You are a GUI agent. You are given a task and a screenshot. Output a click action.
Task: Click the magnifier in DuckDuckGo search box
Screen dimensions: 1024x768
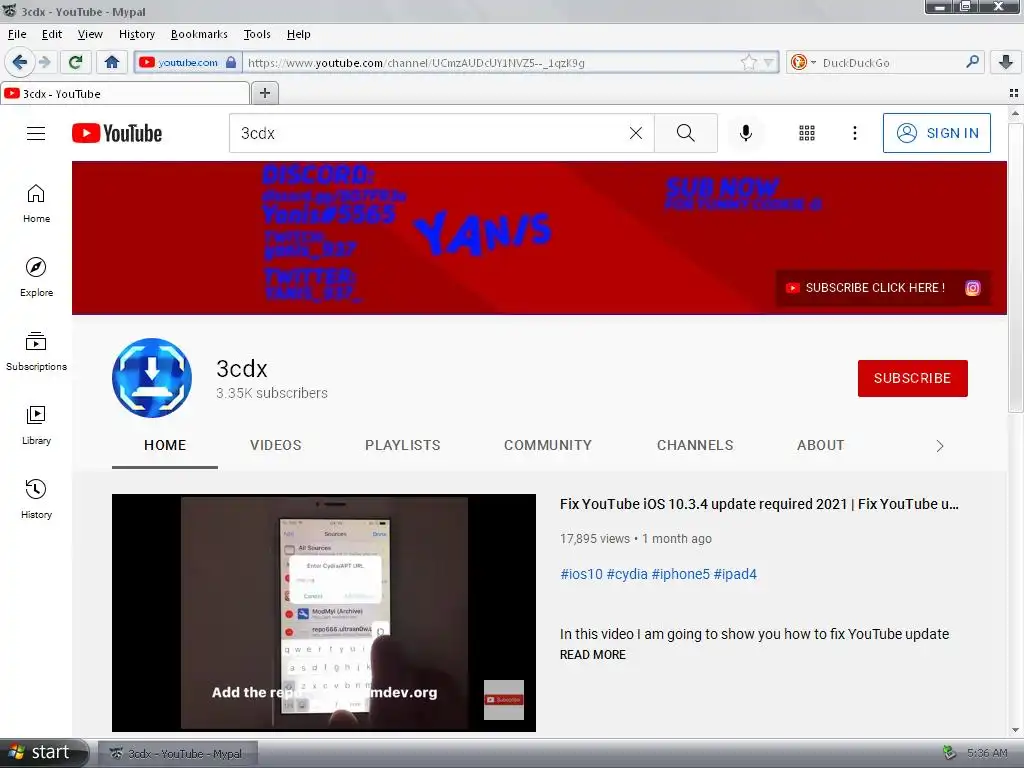click(972, 62)
